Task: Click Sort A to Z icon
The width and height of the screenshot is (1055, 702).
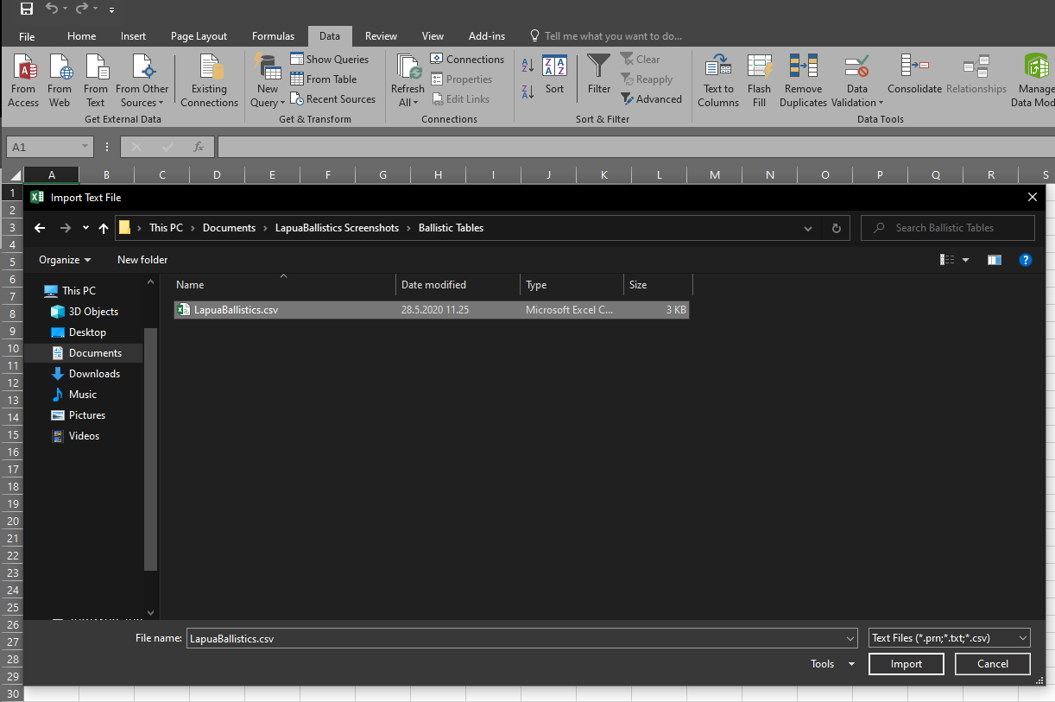Action: pos(528,65)
